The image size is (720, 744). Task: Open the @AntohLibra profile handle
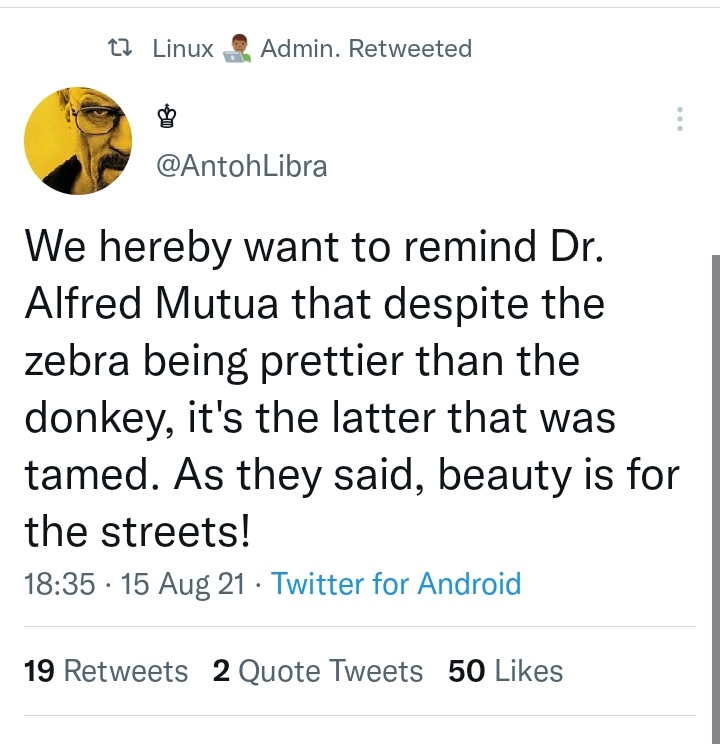[x=241, y=165]
